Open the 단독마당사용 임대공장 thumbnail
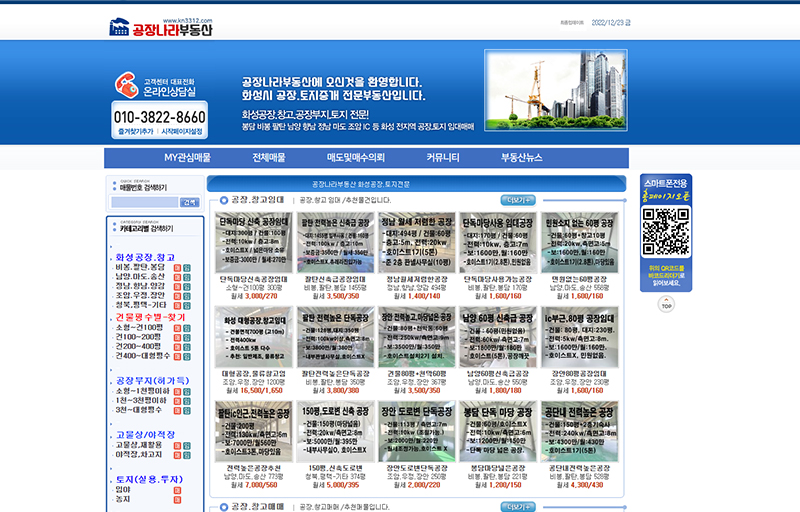 pyautogui.click(x=498, y=243)
